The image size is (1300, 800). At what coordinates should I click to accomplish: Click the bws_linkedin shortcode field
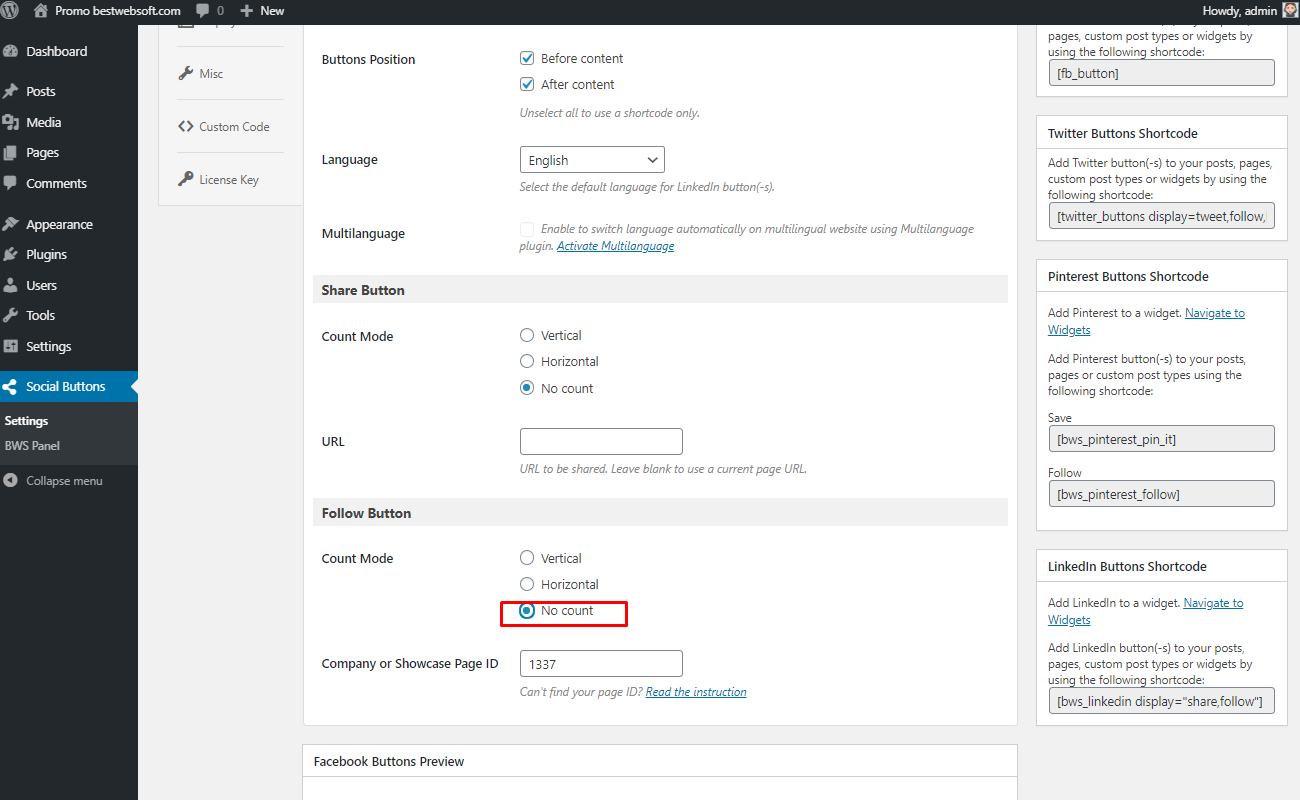click(x=1161, y=701)
